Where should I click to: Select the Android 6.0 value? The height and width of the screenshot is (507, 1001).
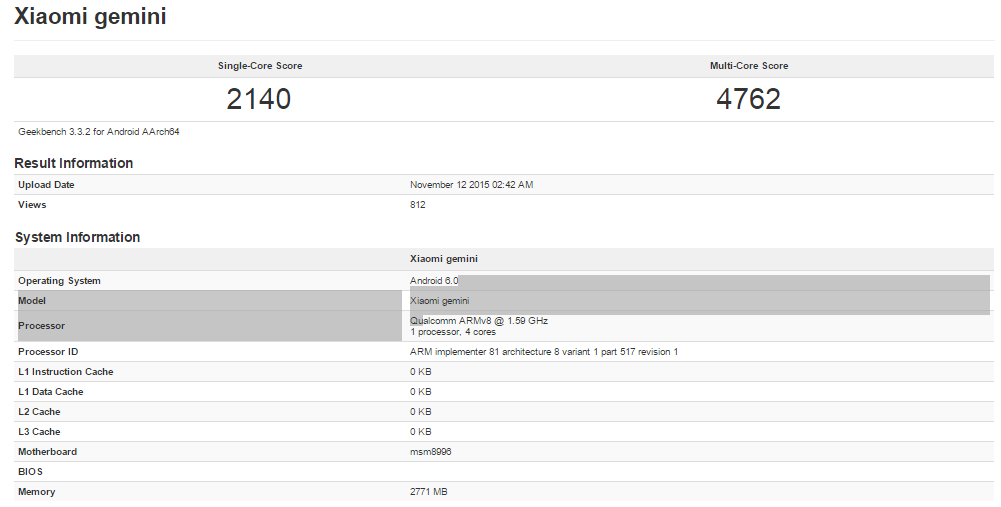coord(434,281)
